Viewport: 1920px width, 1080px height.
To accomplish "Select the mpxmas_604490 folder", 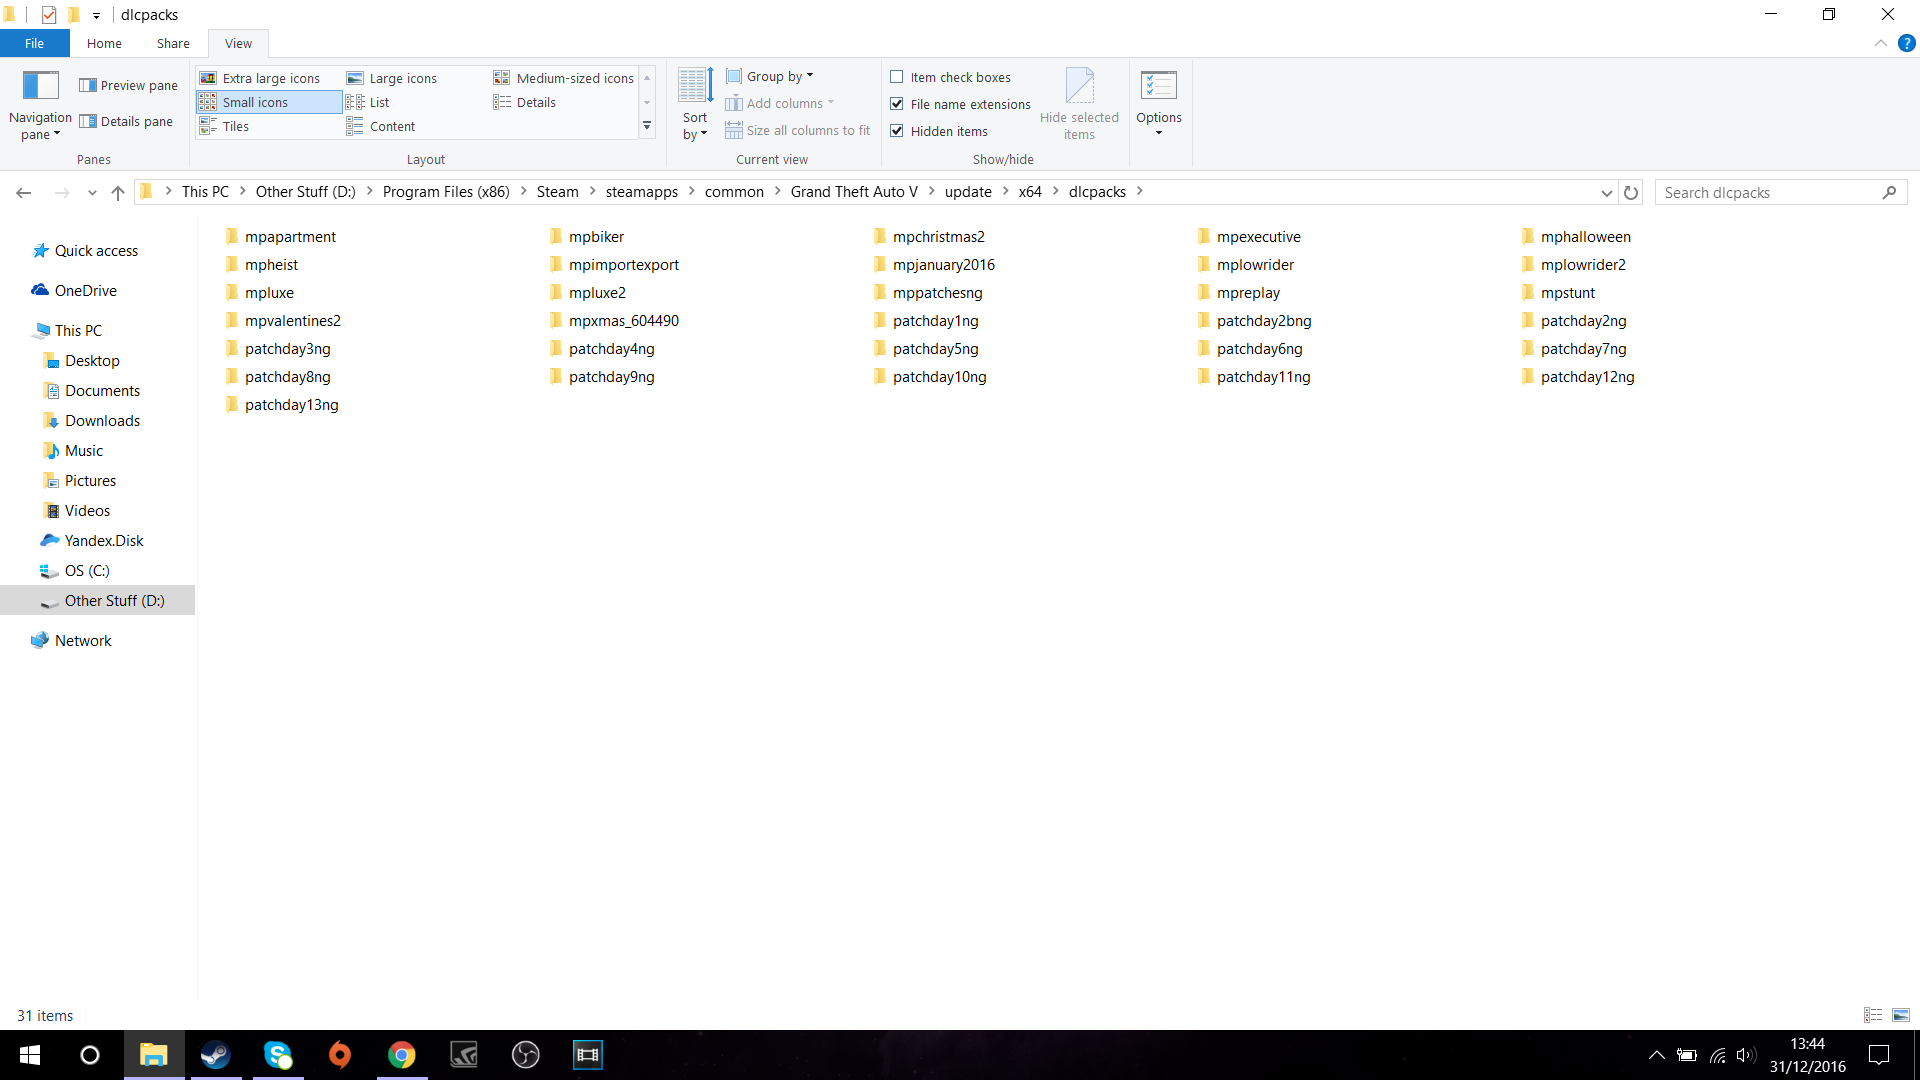I will click(615, 321).
